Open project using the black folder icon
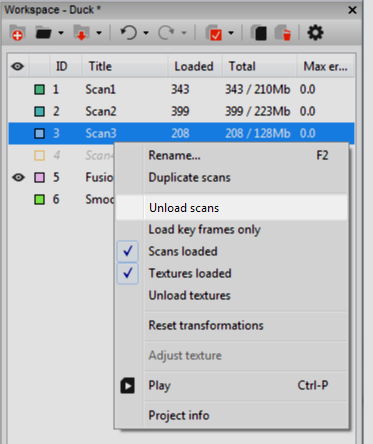 43,33
